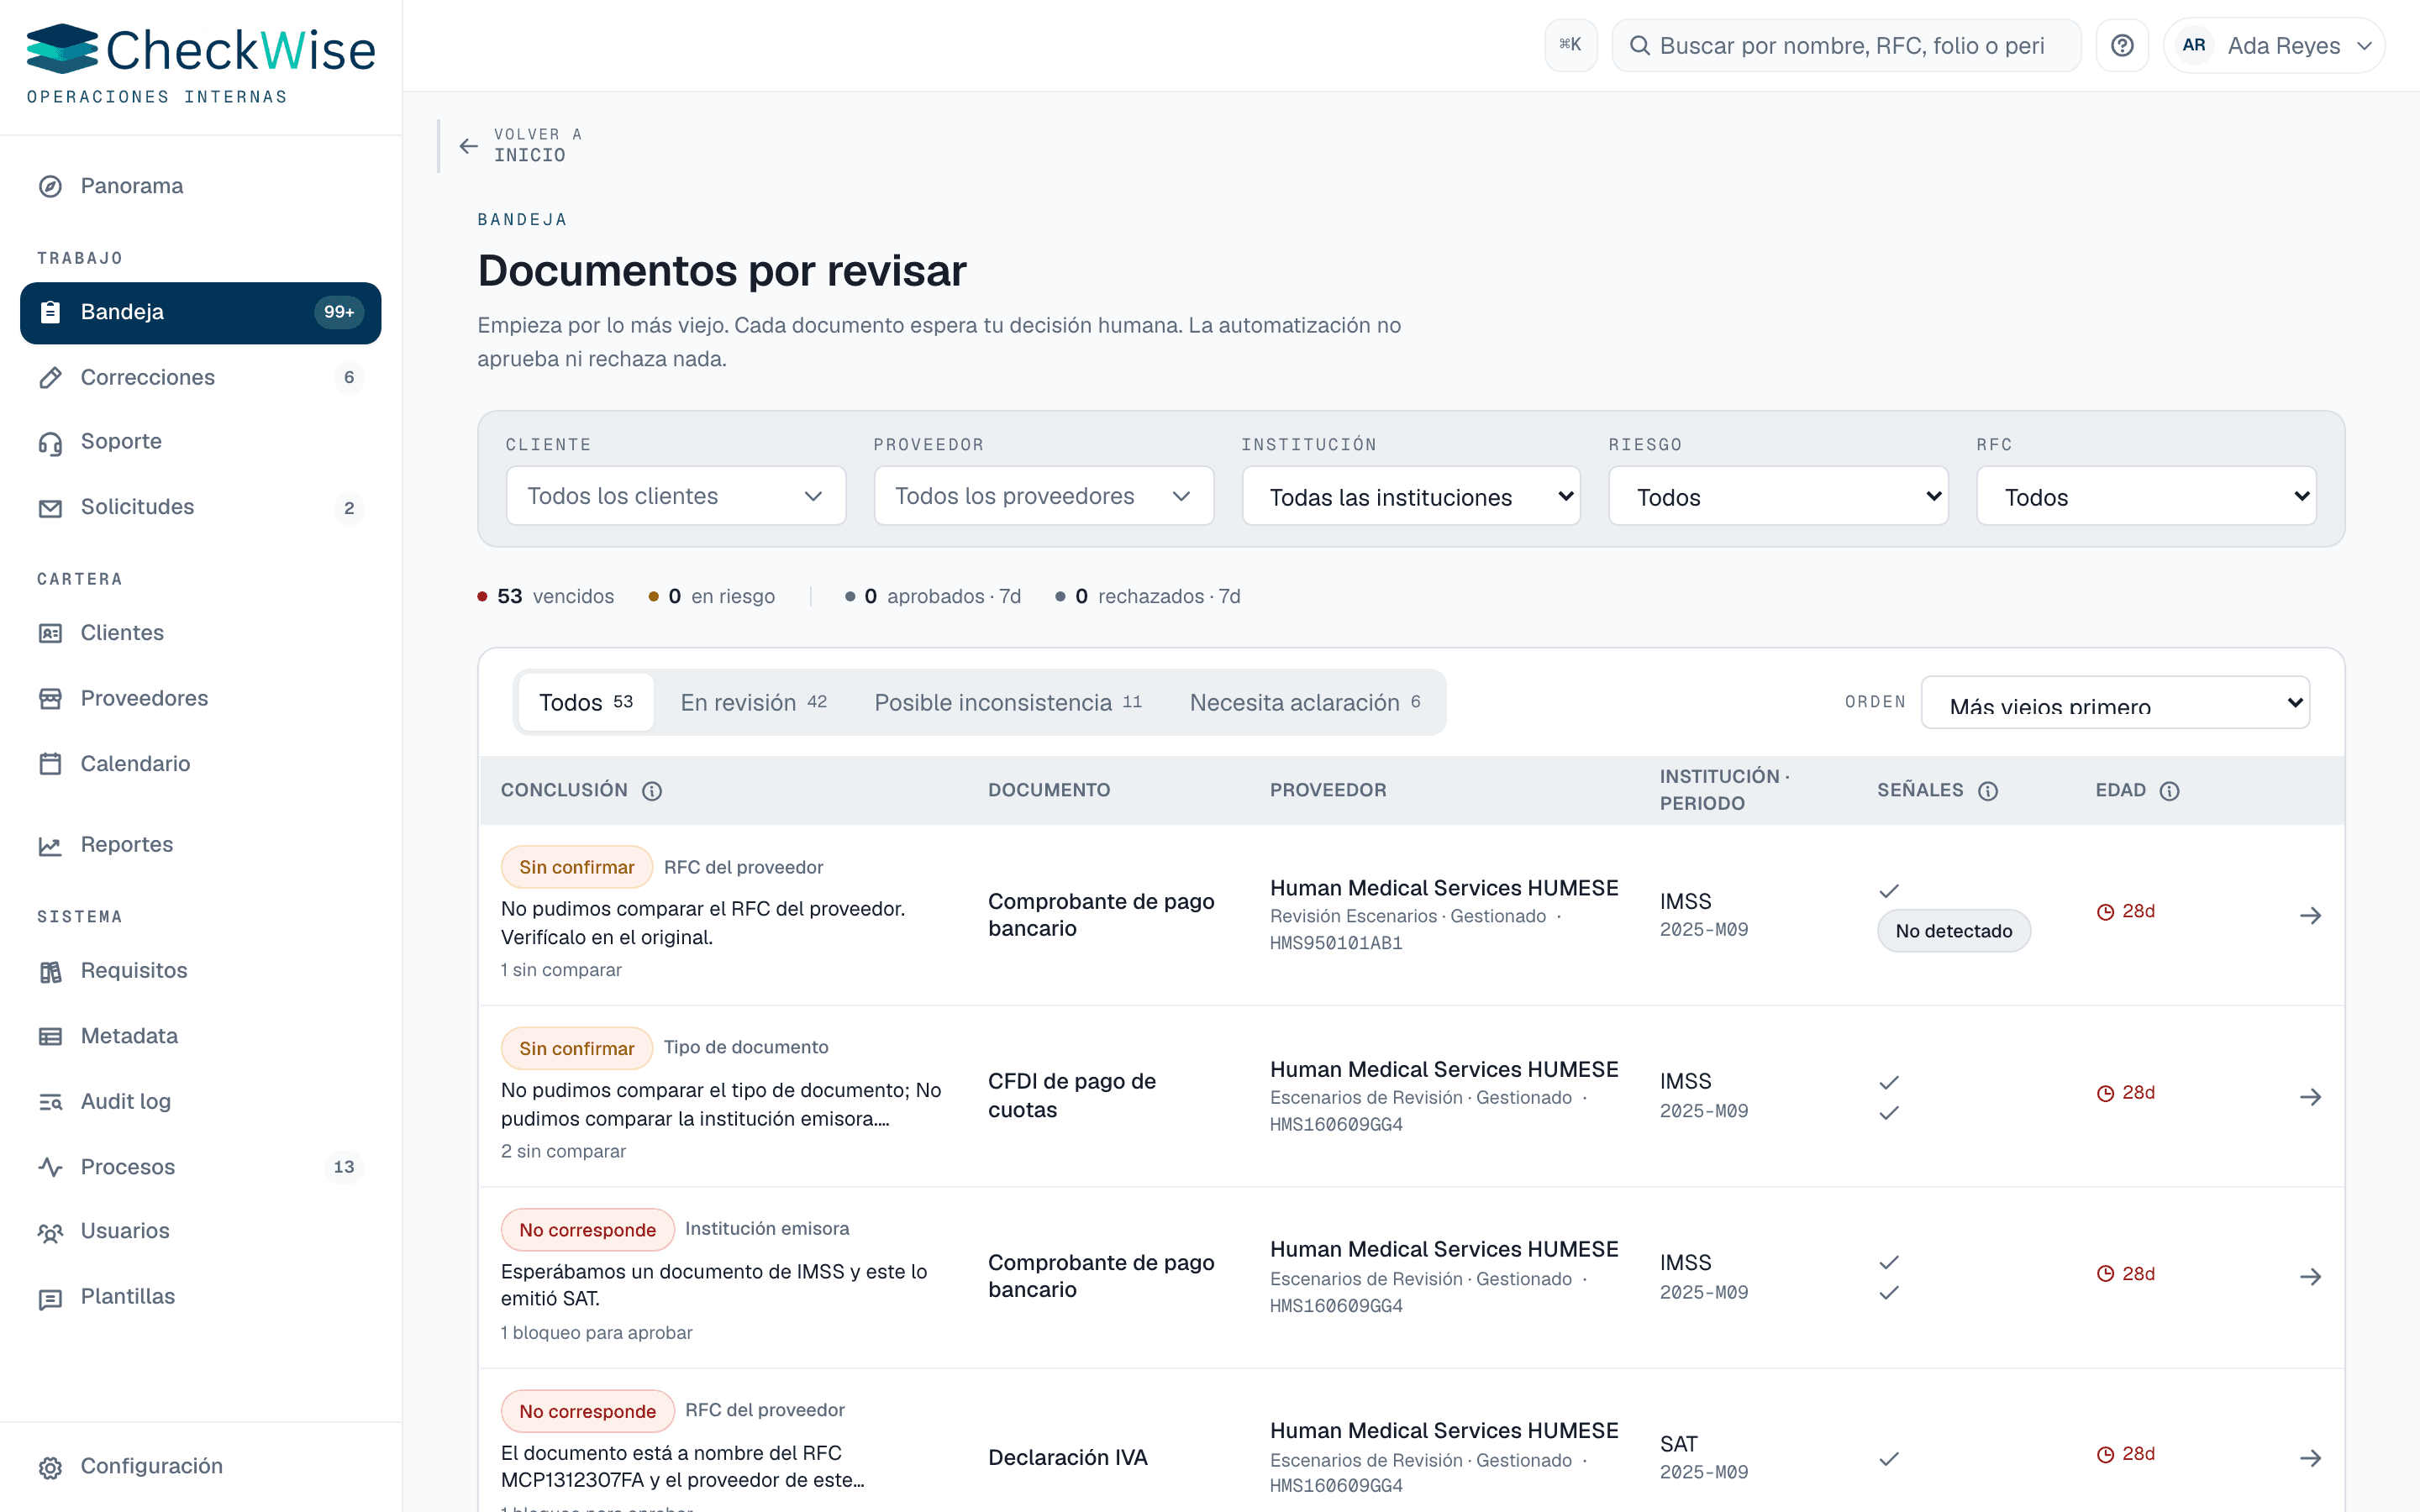Click the Correcciones pencil icon
Screen dimensions: 2420x1512
coord(50,377)
